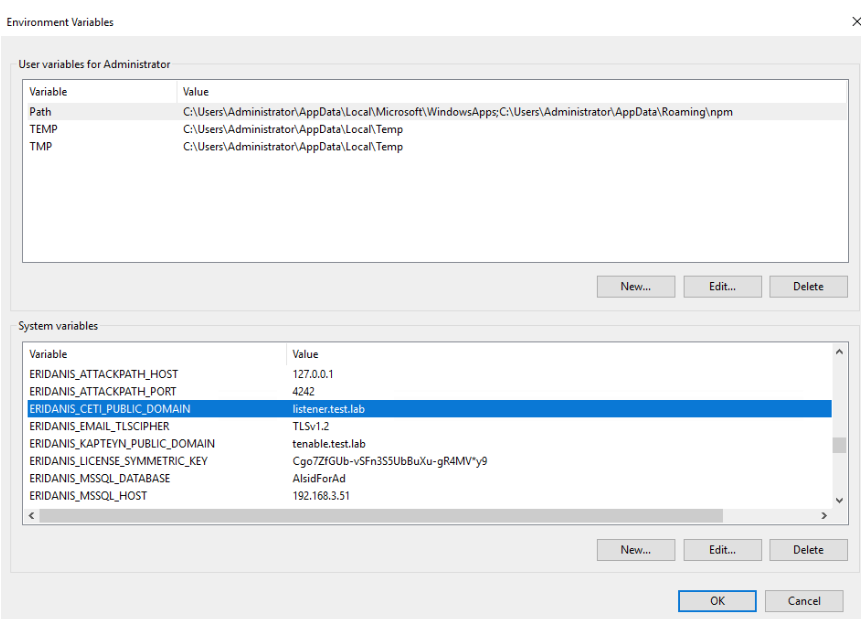Click New under System variables
861x619 pixels.
(636, 550)
